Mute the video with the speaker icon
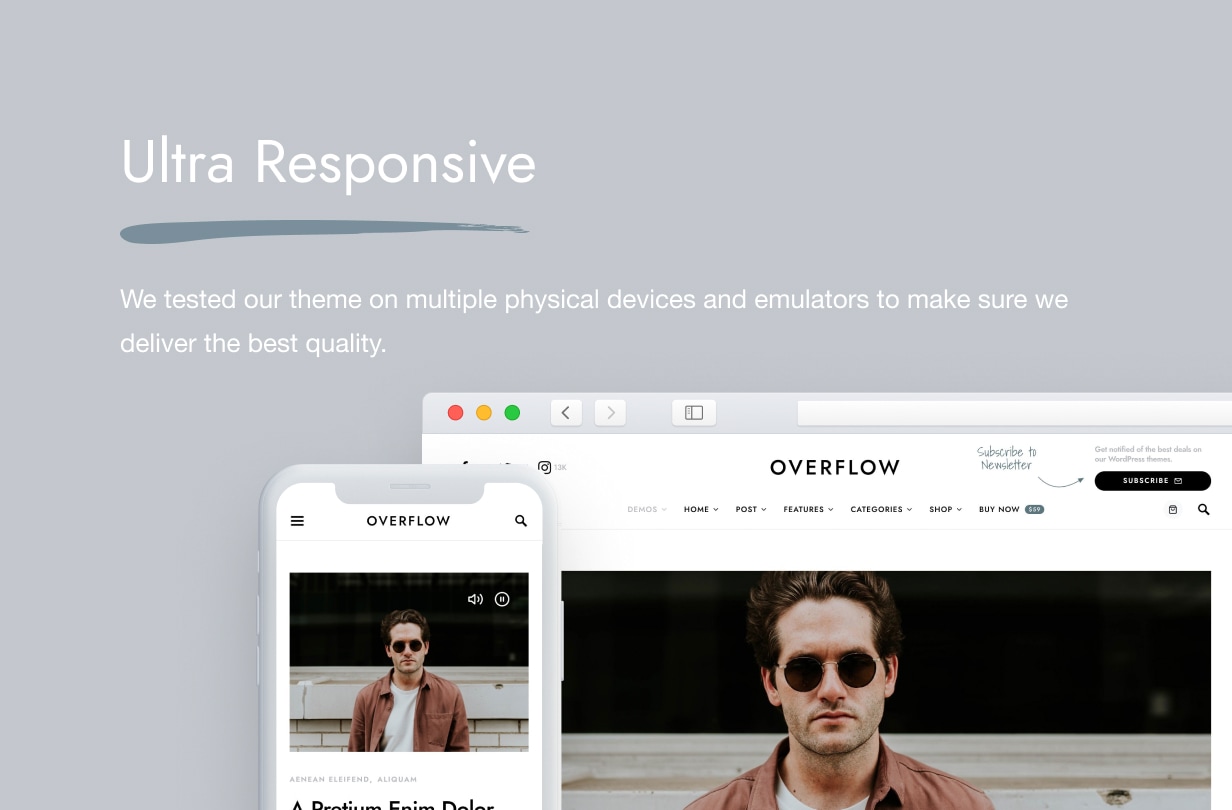This screenshot has height=810, width=1232. (475, 598)
